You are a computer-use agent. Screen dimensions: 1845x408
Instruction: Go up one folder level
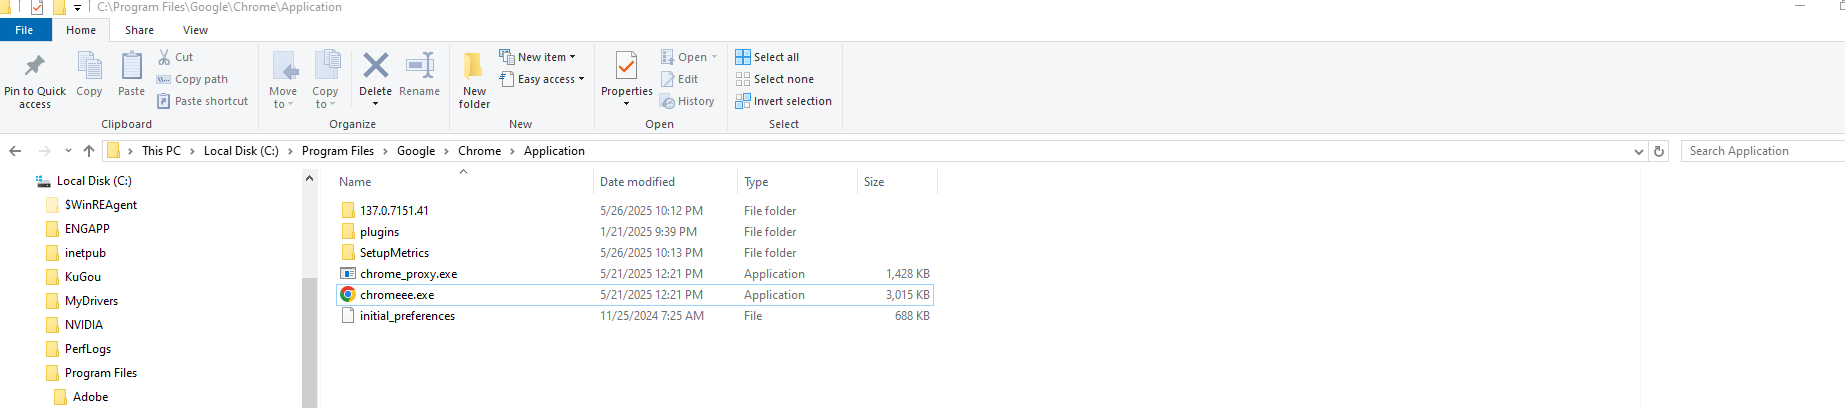(x=89, y=151)
